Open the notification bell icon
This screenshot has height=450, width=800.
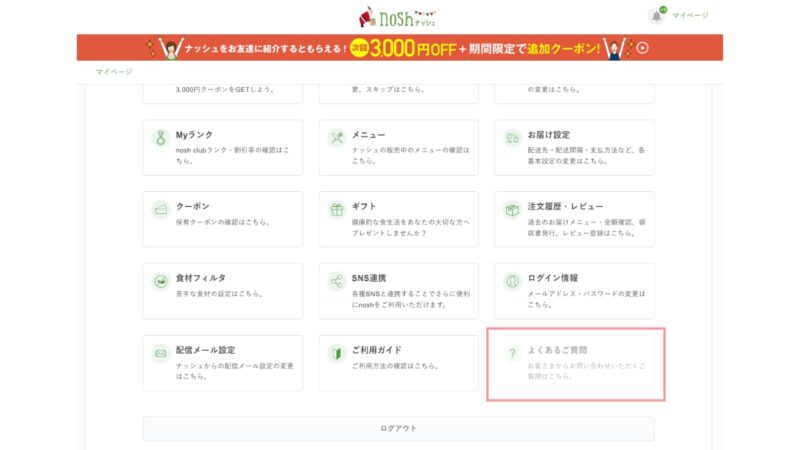coord(657,15)
